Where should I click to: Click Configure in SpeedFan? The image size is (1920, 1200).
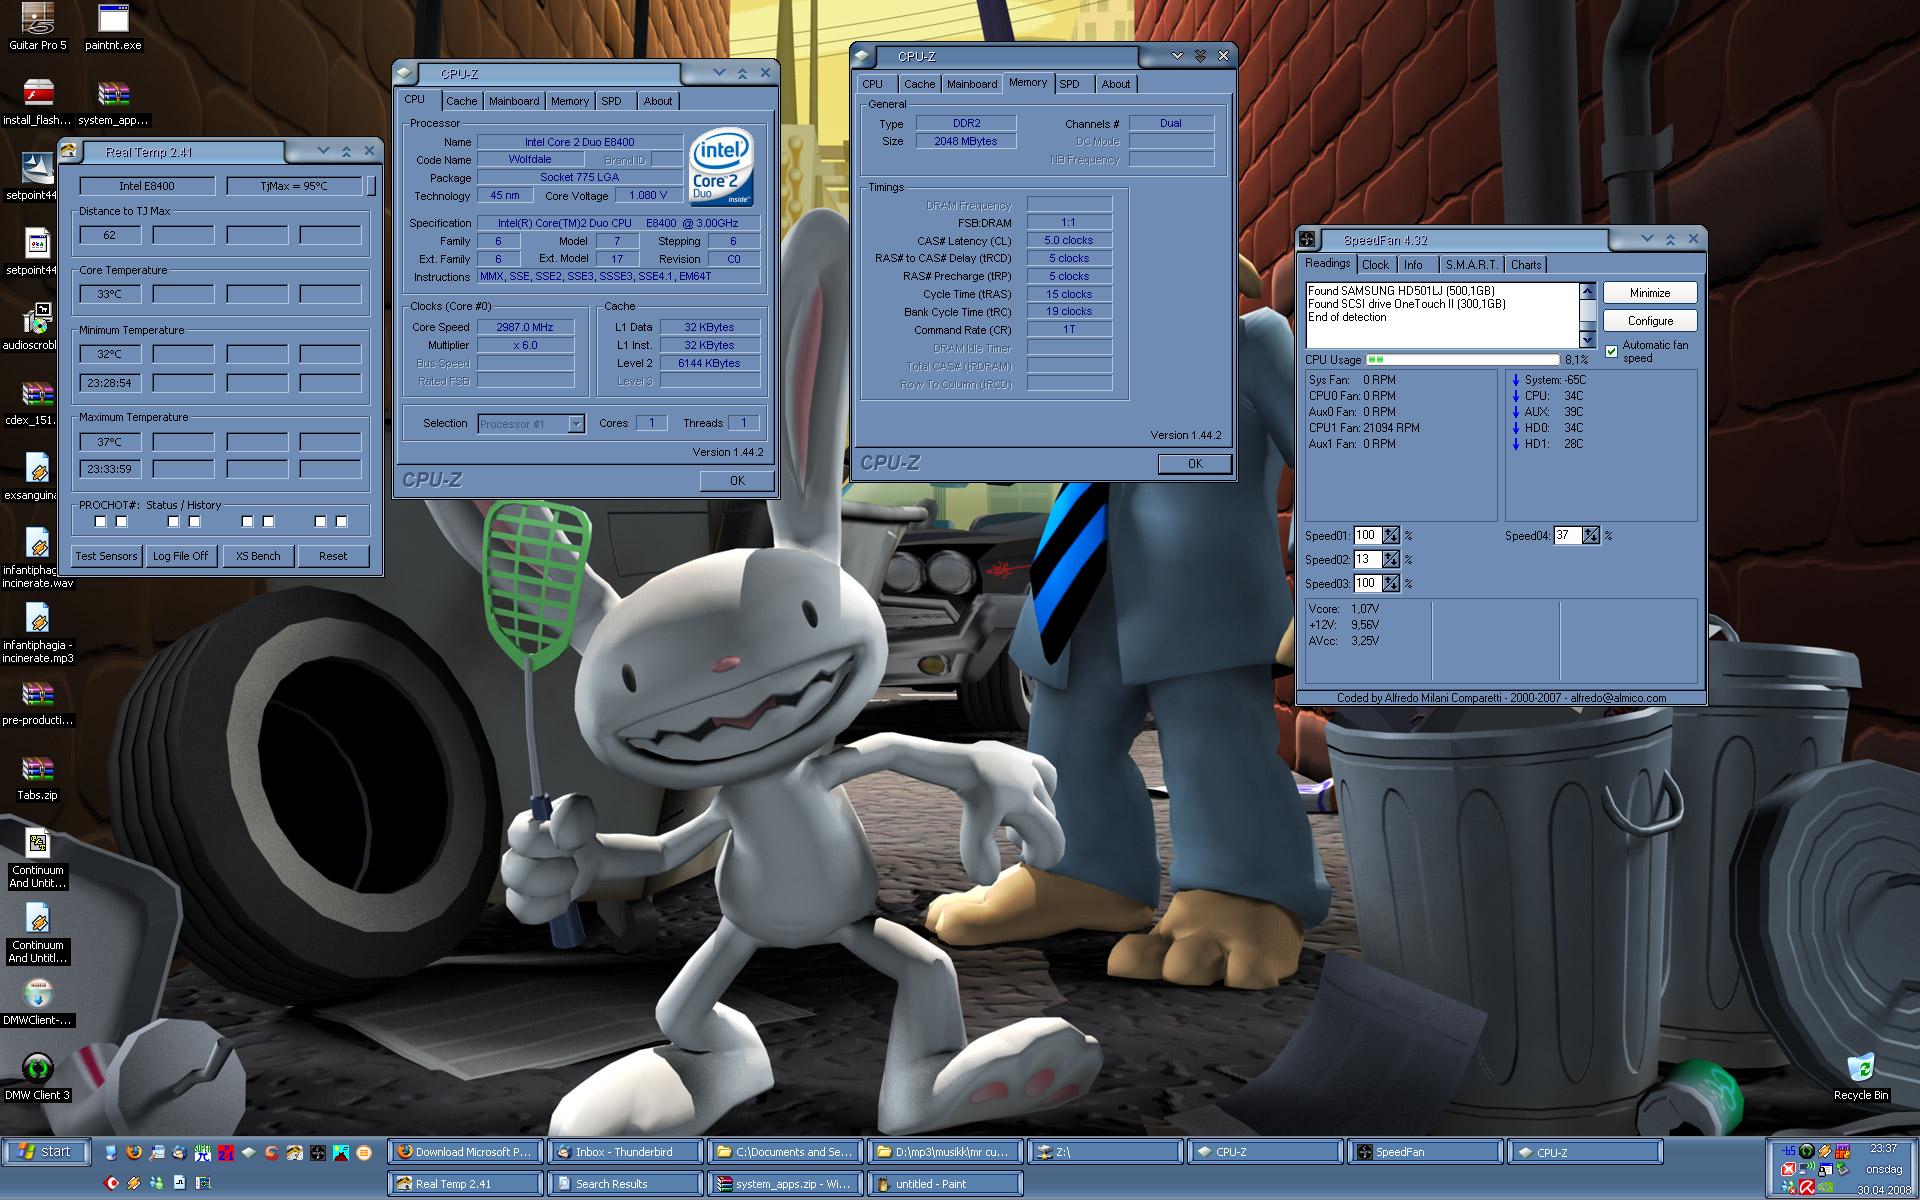click(x=1650, y=321)
